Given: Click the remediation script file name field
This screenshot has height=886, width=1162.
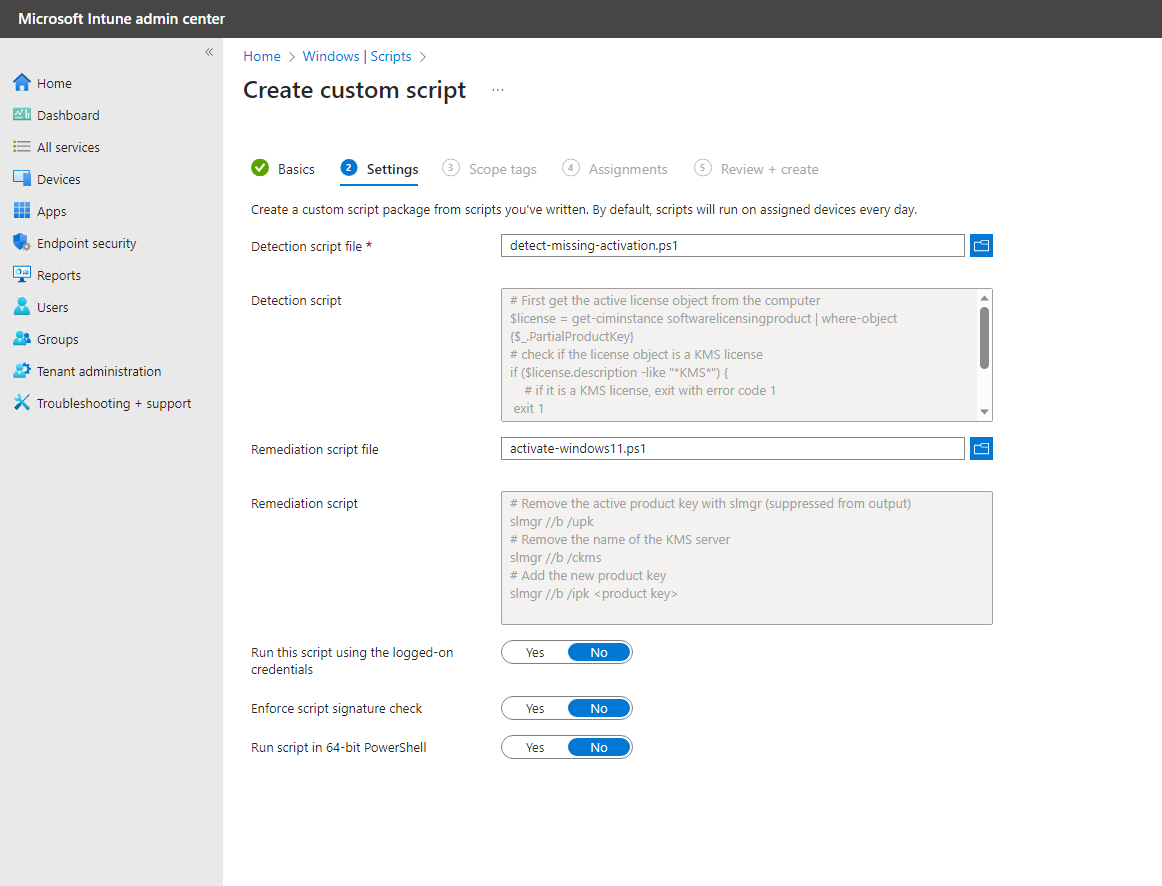Looking at the screenshot, I should click(x=733, y=448).
